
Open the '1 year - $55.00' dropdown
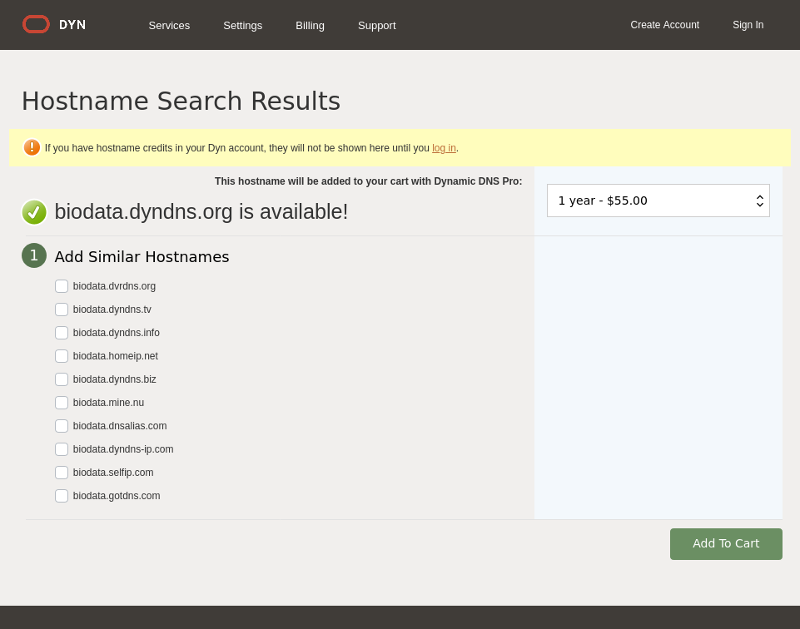coord(658,200)
